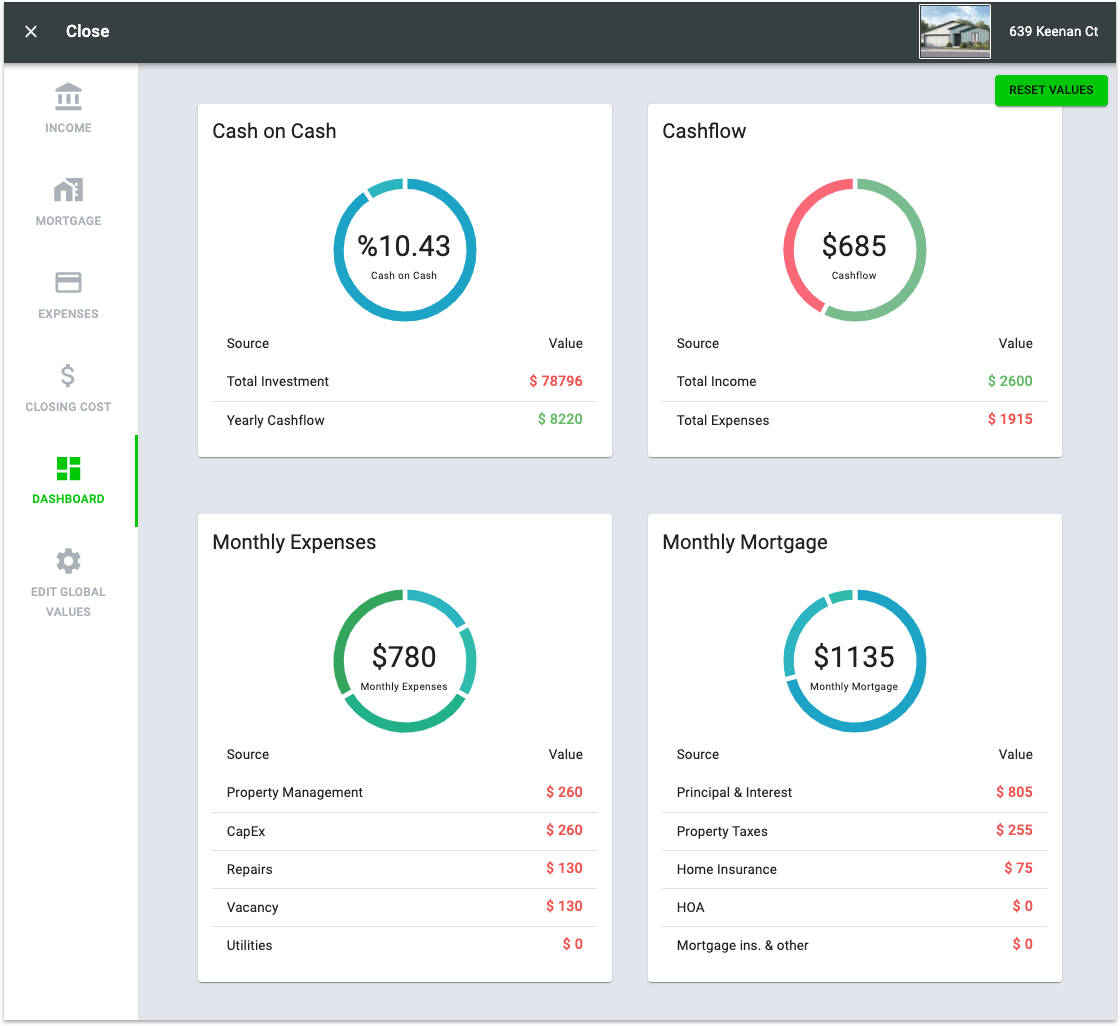Click the Edit Global Values gear icon
The image size is (1120, 1026).
tap(69, 561)
